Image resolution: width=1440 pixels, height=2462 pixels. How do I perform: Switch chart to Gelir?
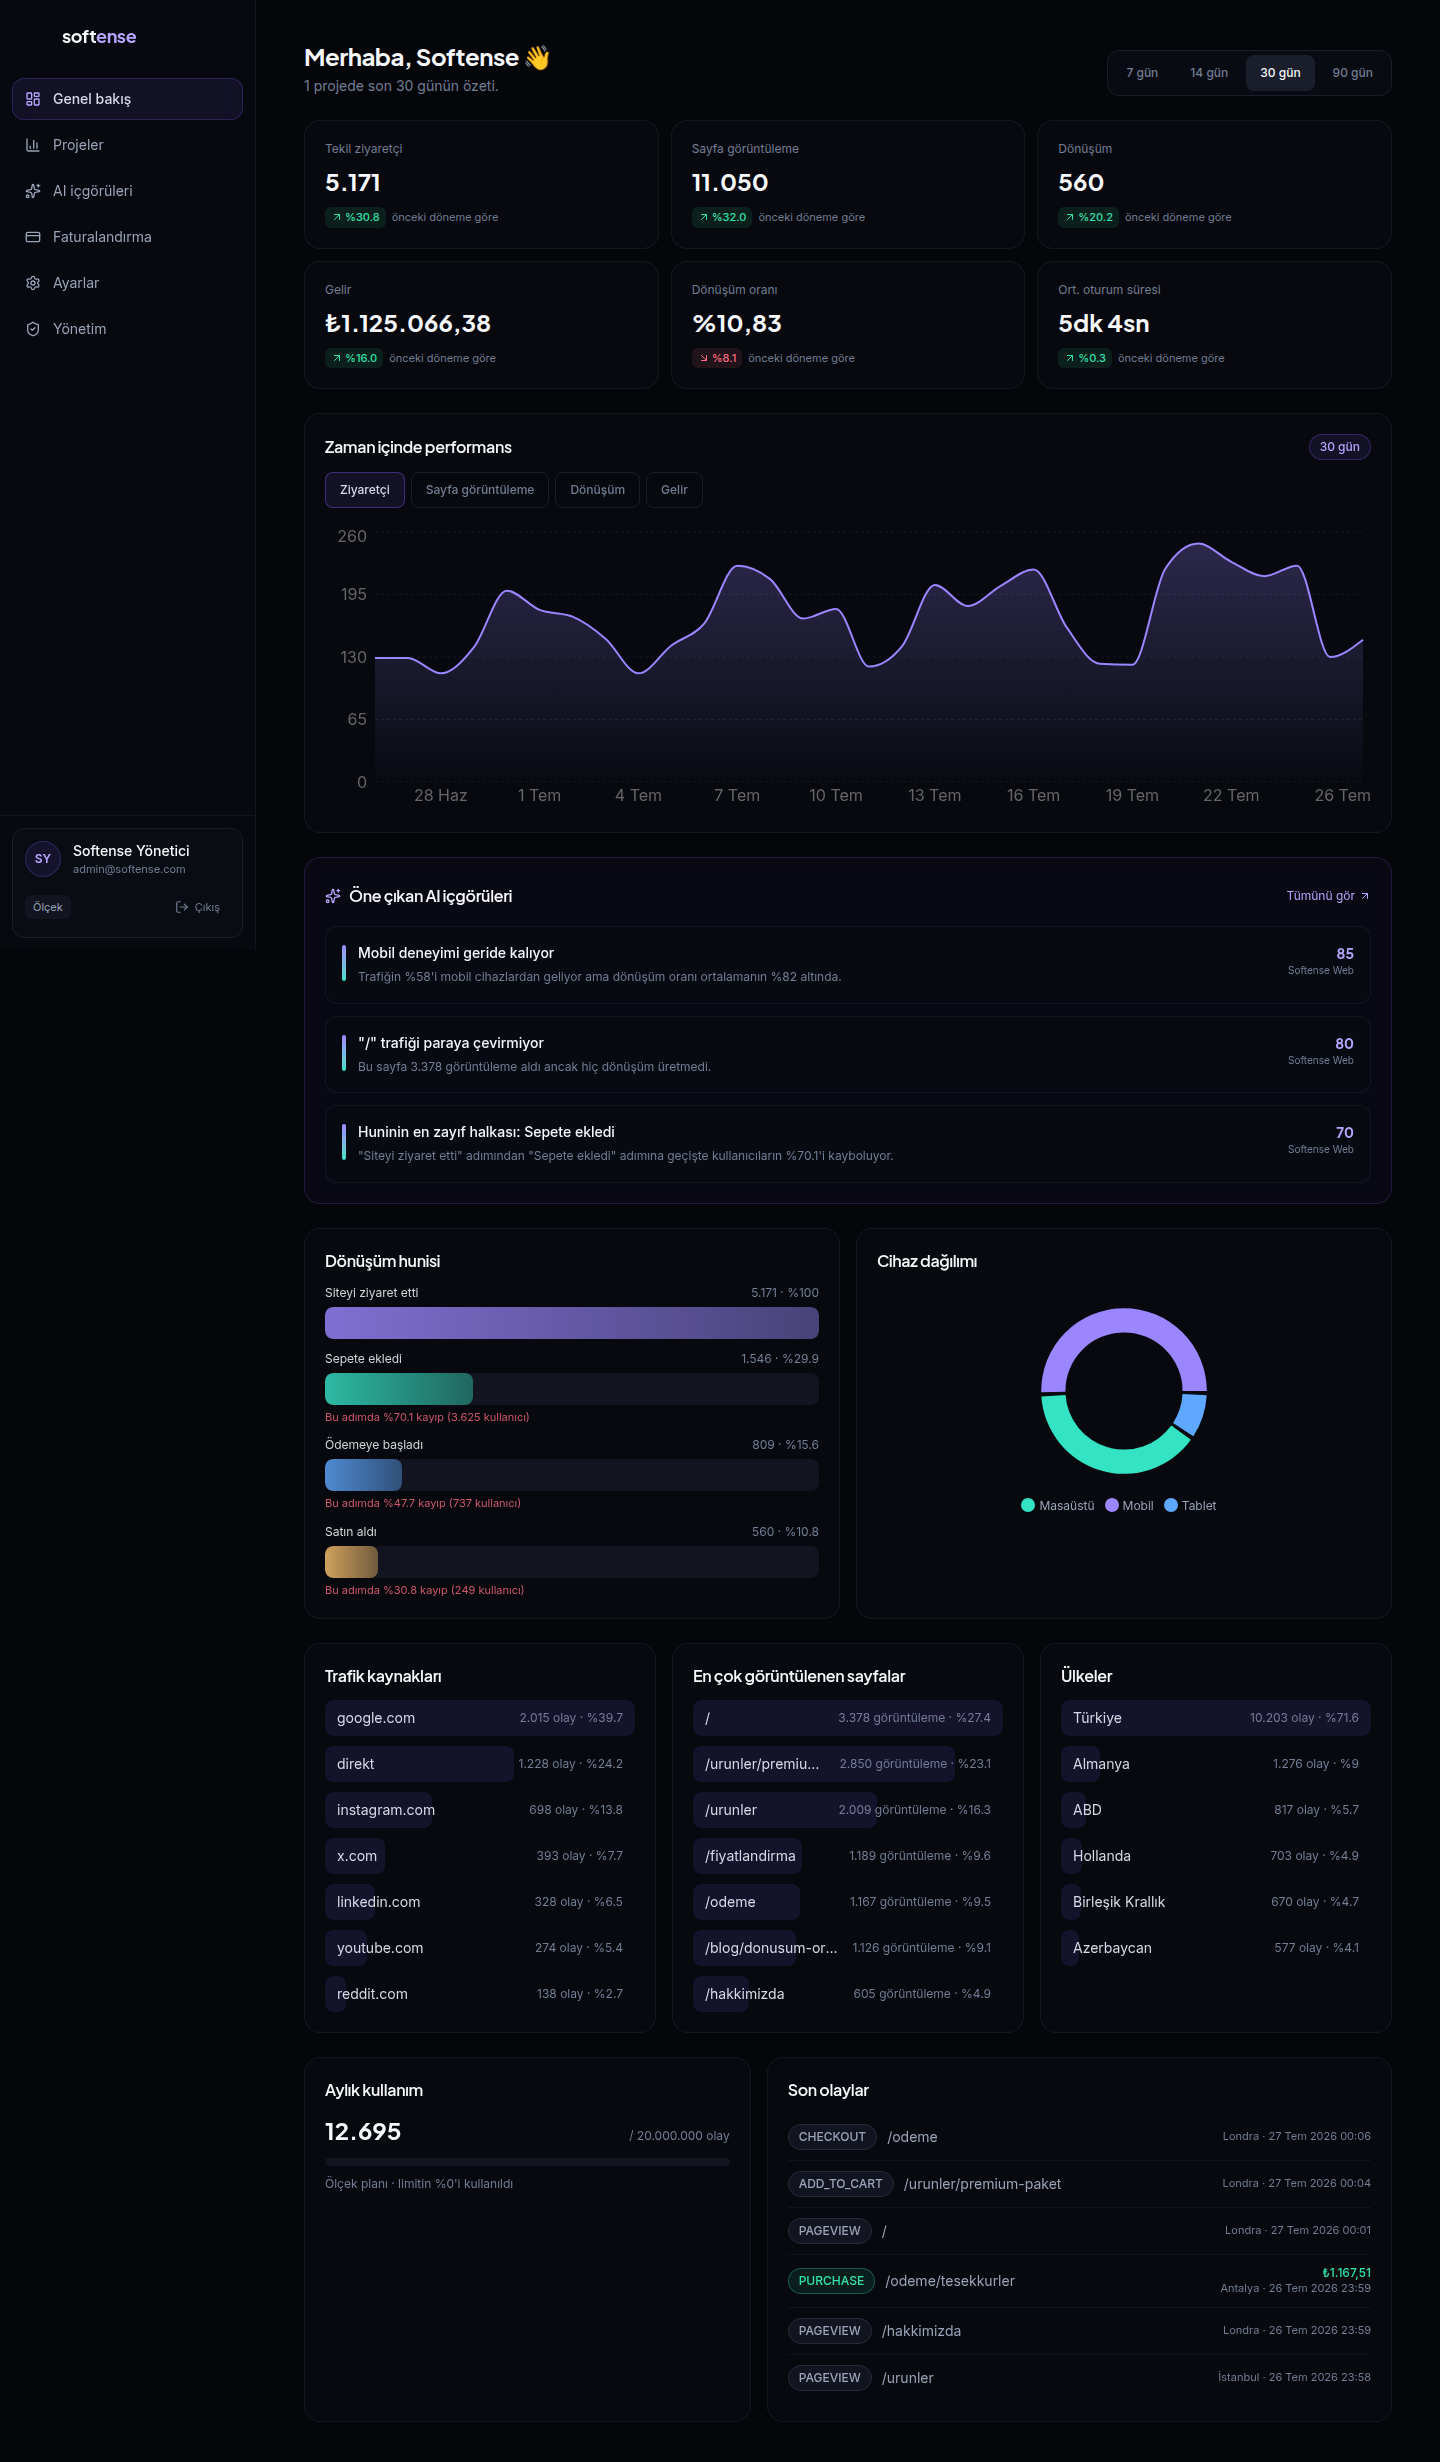[x=674, y=490]
